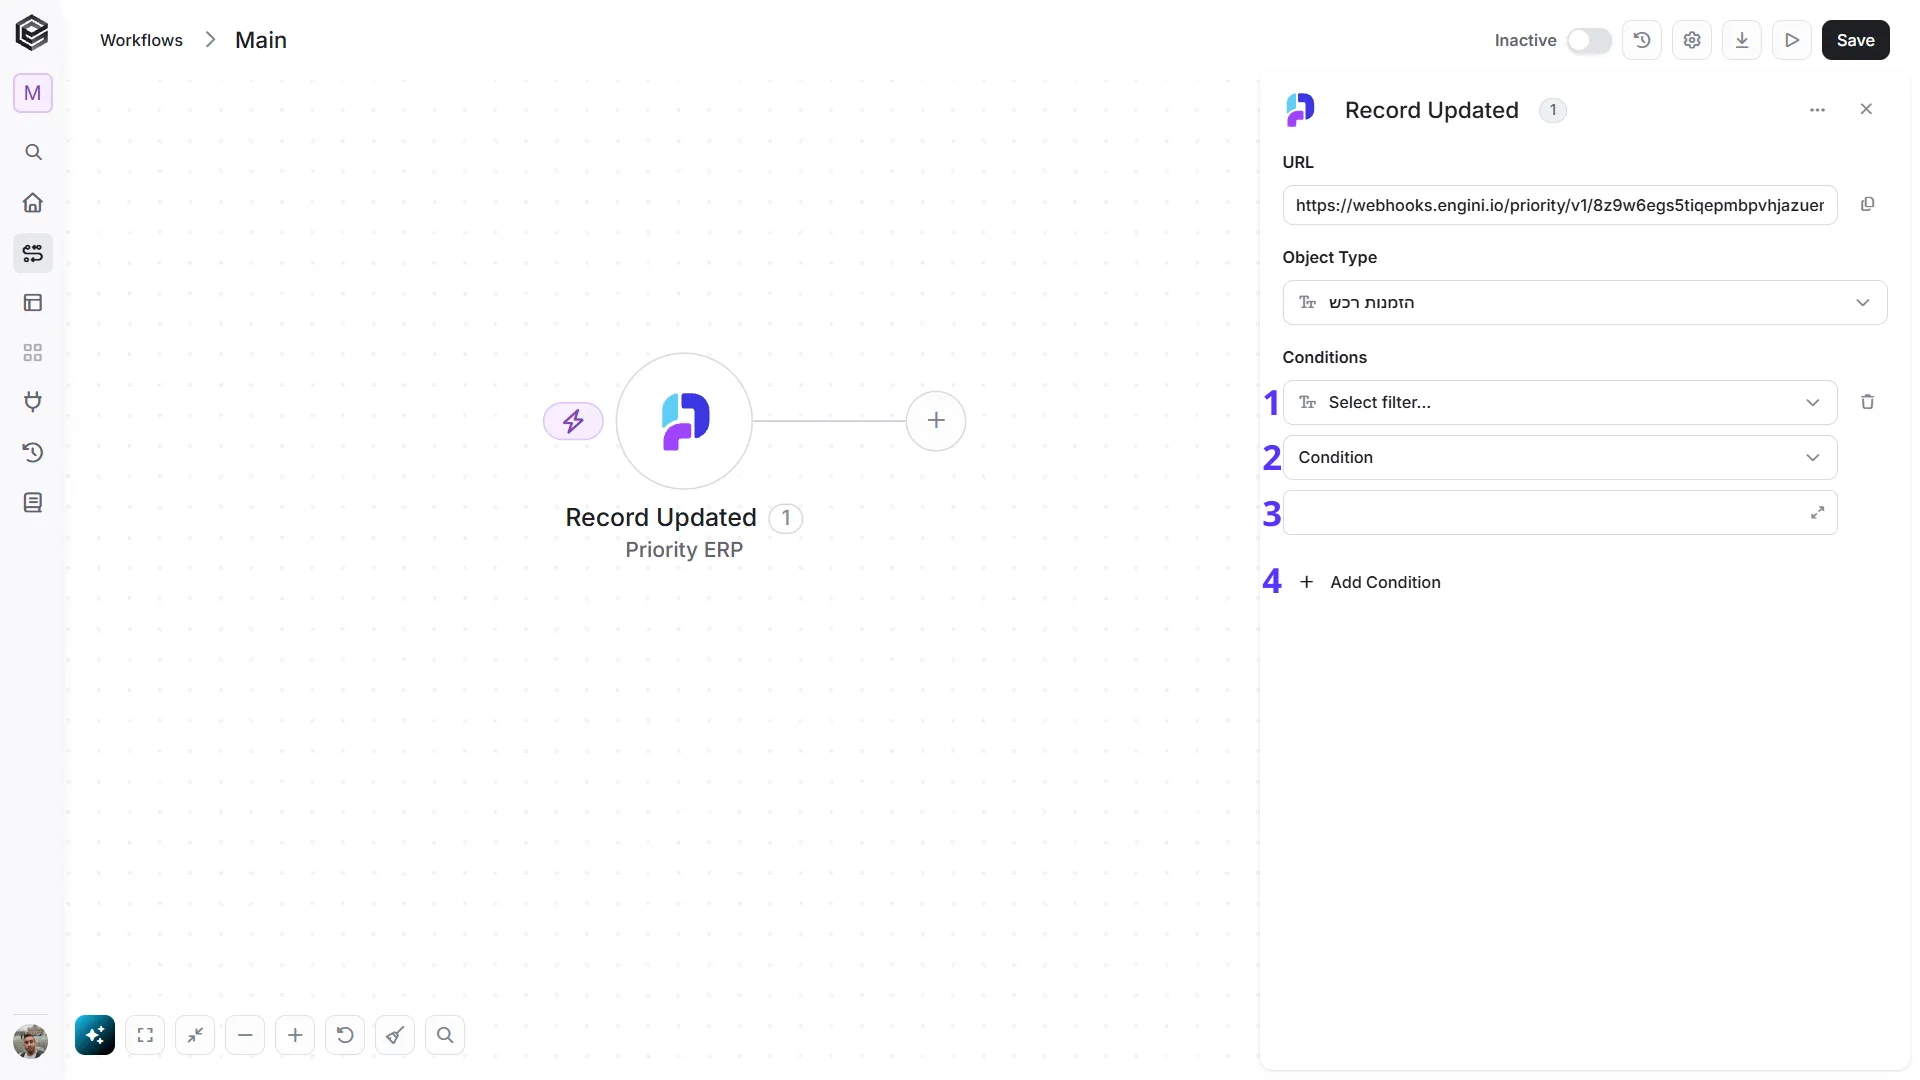Zoom out the canvas with minus
1920x1080 pixels.
pos(245,1035)
